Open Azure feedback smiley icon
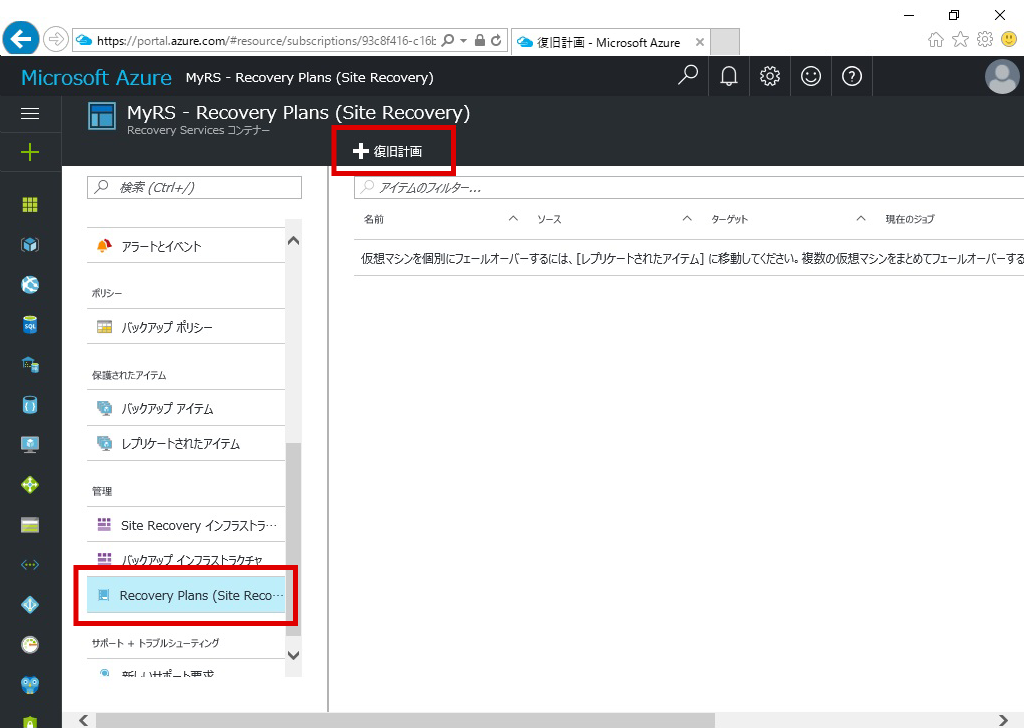Image resolution: width=1024 pixels, height=728 pixels. (x=810, y=76)
